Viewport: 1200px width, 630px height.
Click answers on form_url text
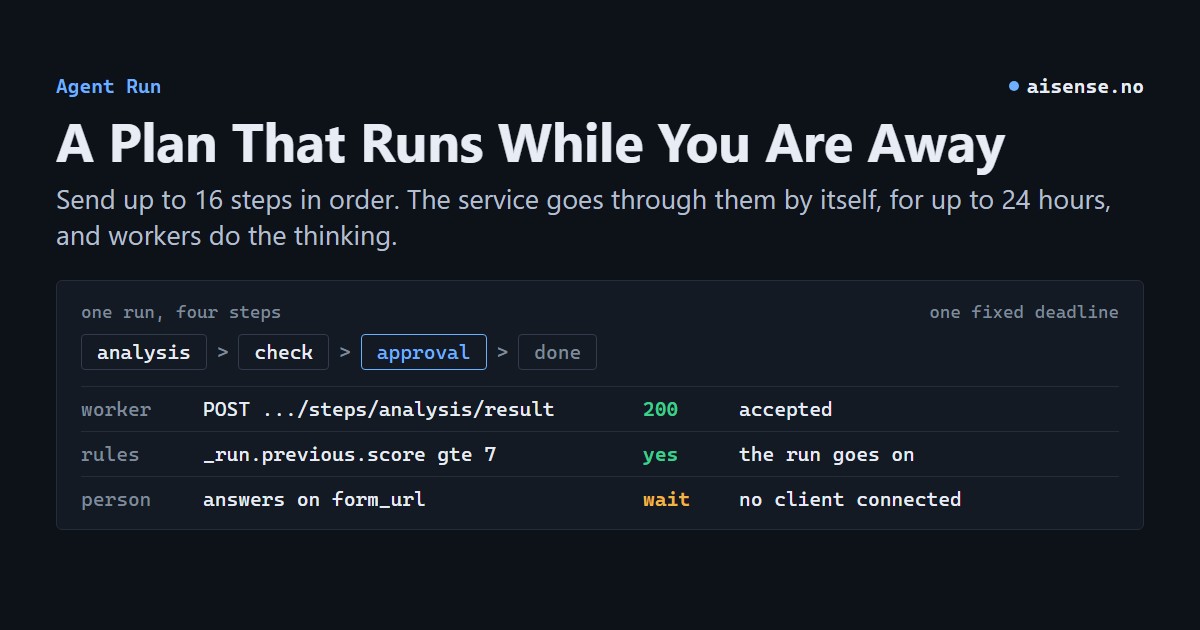coord(314,499)
